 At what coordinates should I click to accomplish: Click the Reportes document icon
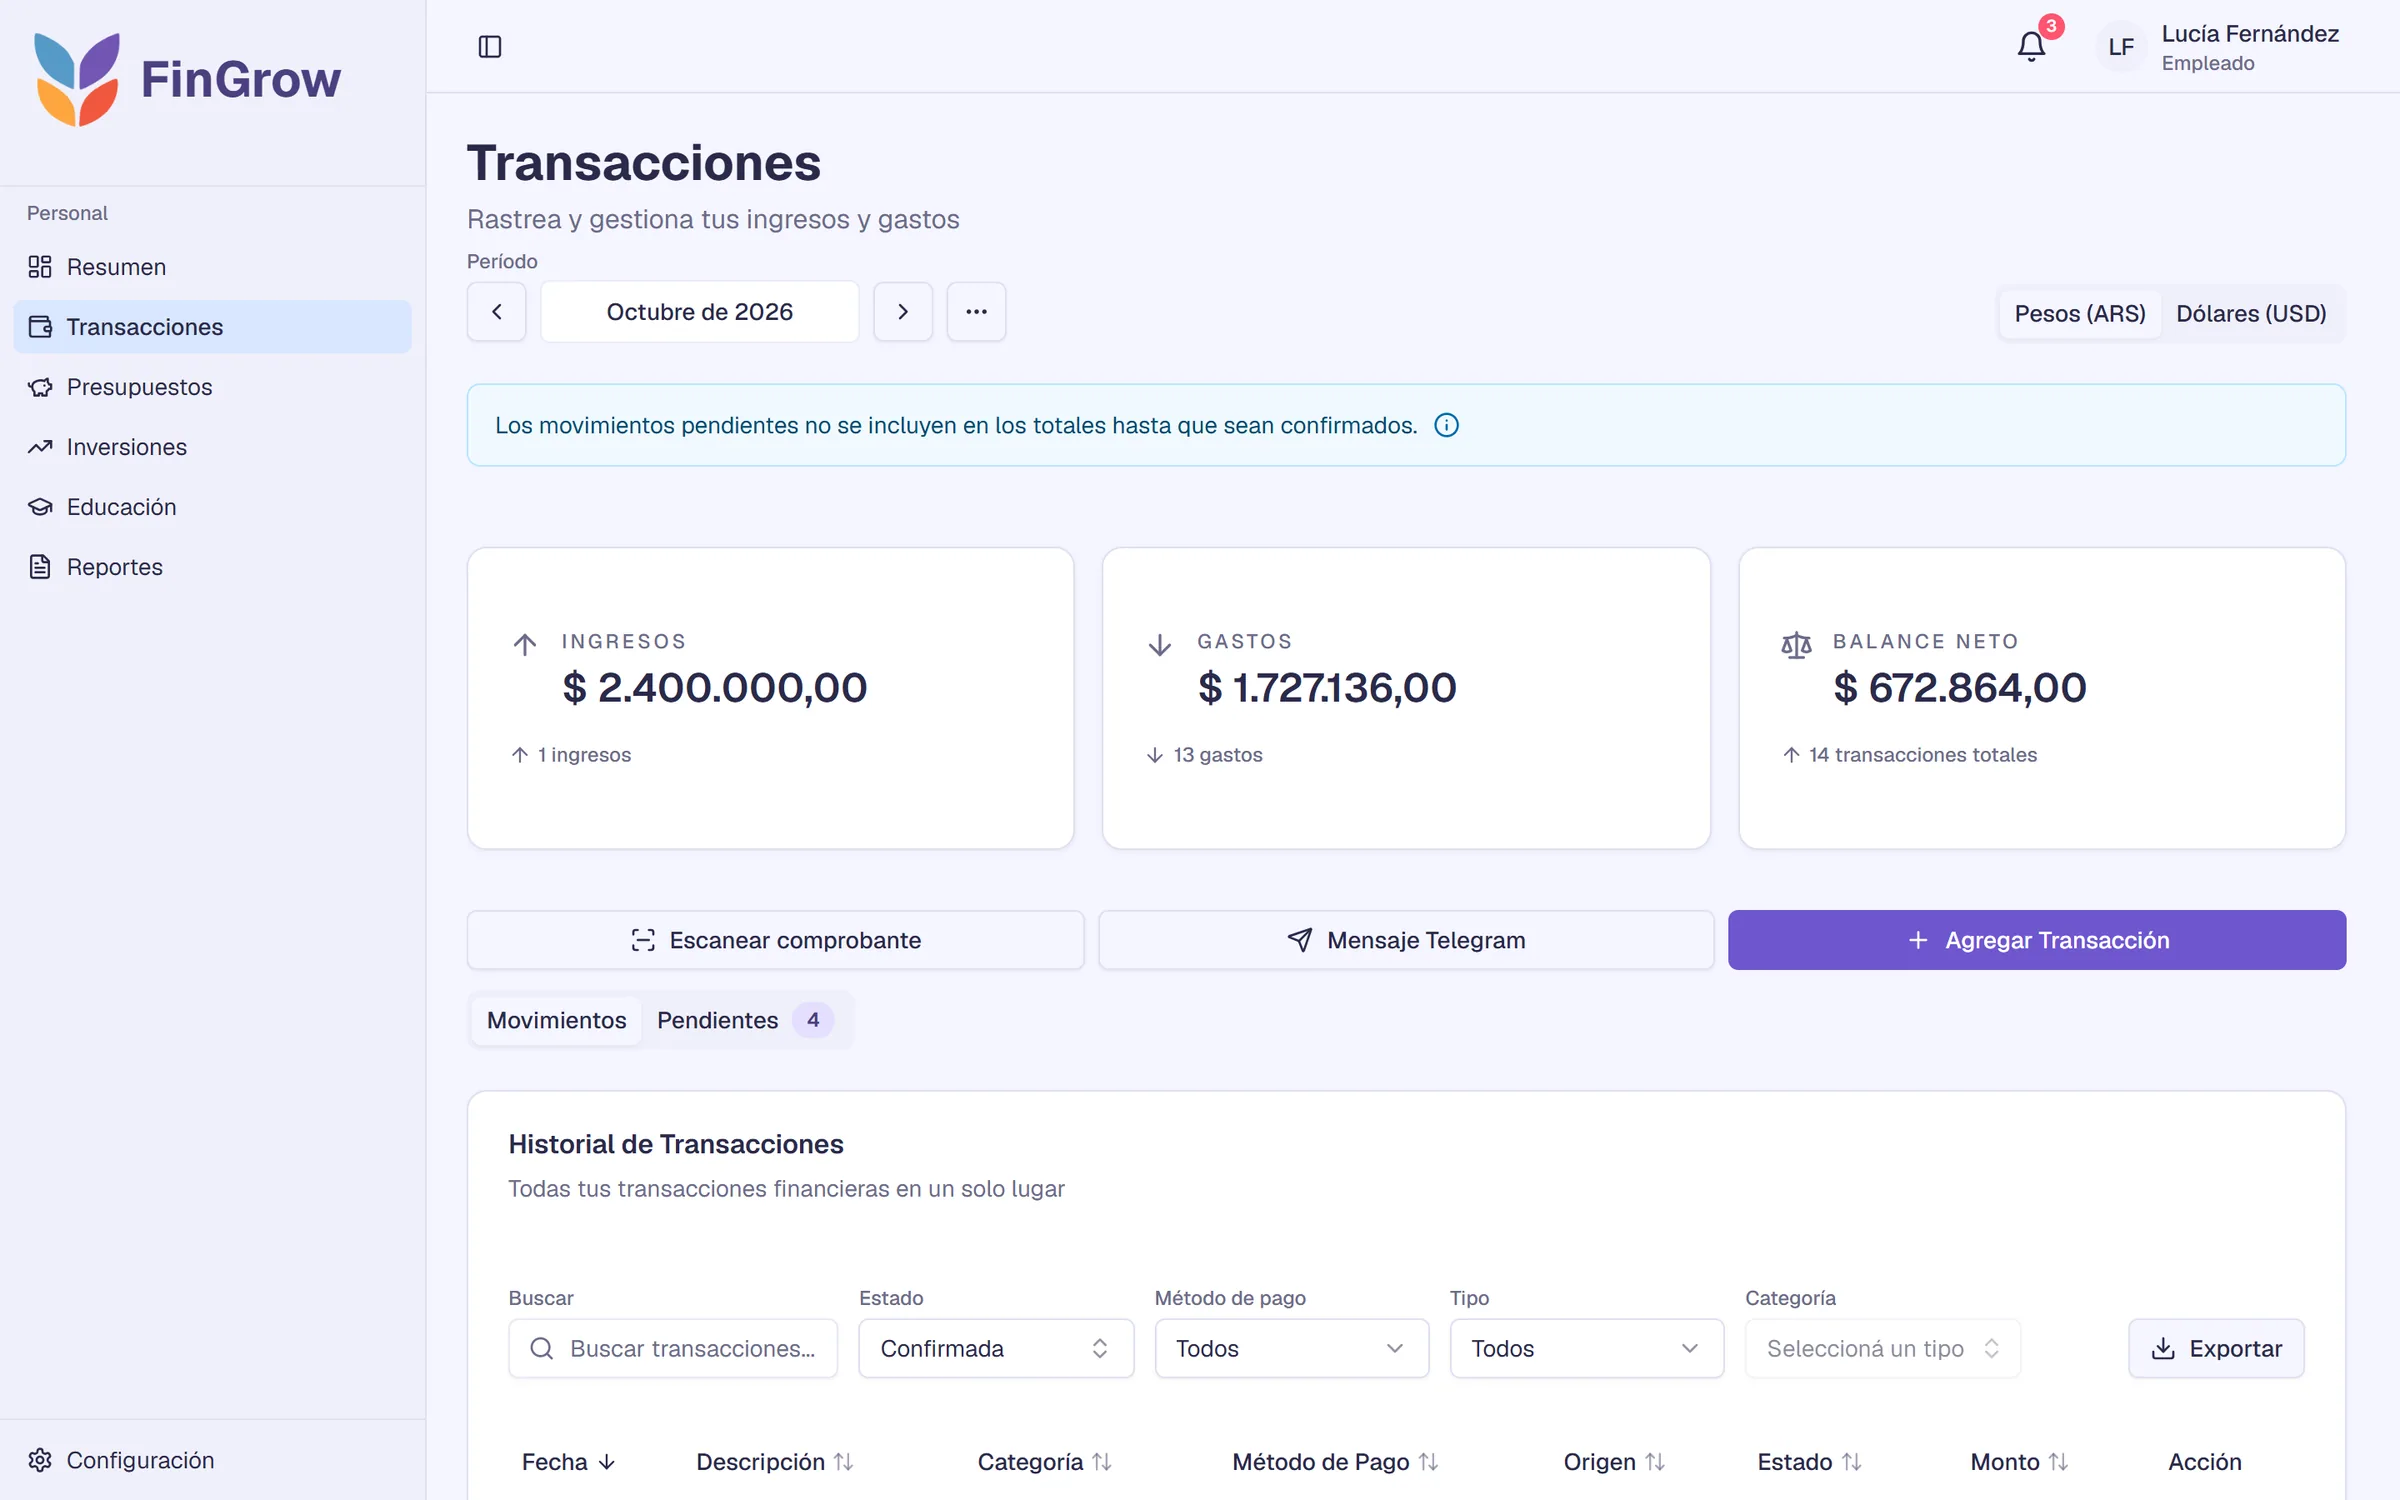pos(40,567)
